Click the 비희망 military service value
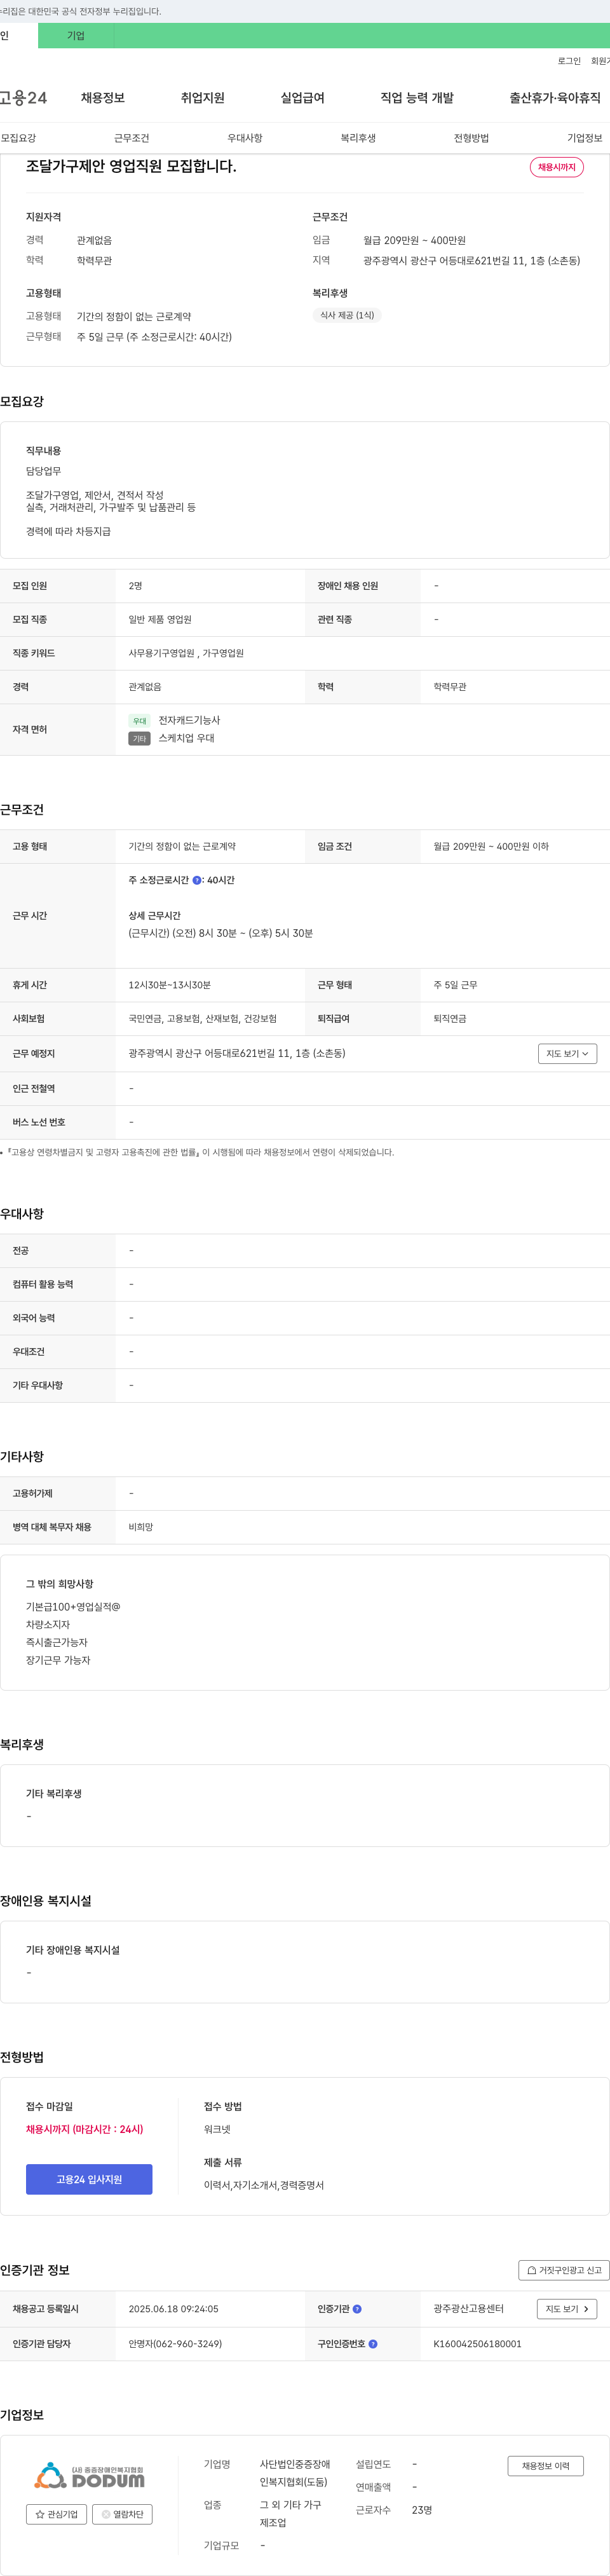 click(141, 1527)
